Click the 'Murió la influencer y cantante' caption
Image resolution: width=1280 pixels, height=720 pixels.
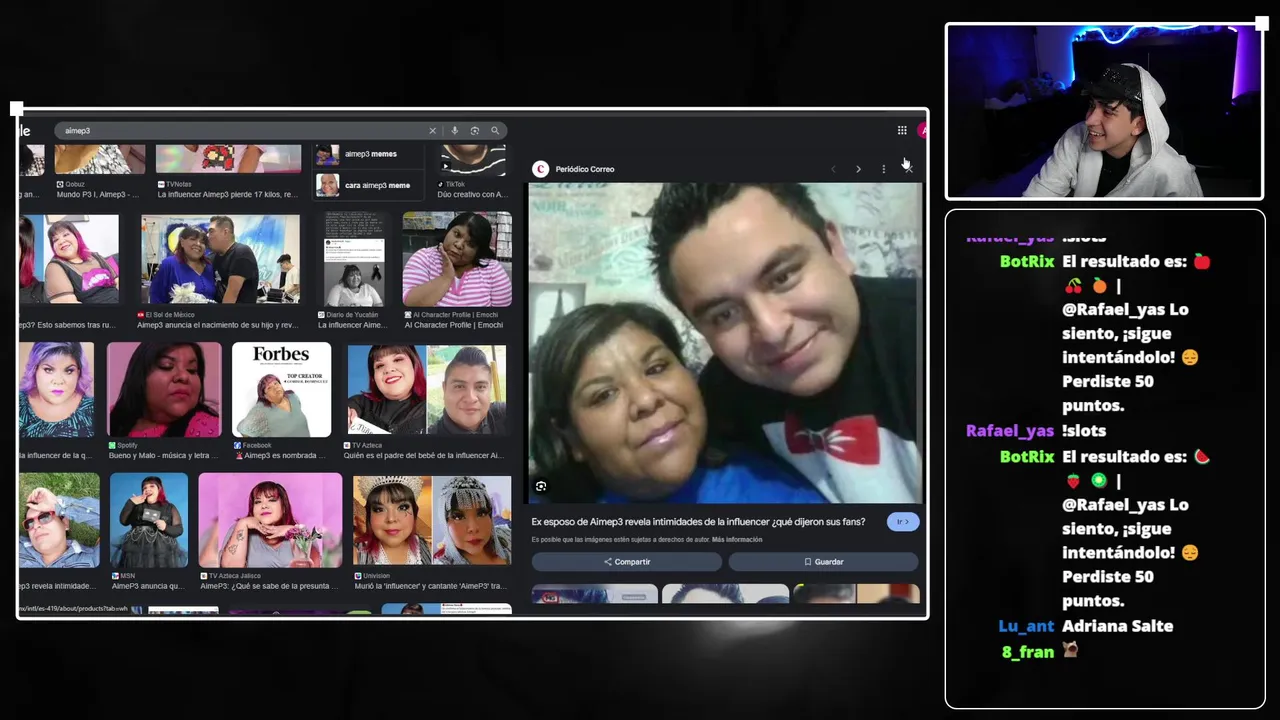pos(430,586)
